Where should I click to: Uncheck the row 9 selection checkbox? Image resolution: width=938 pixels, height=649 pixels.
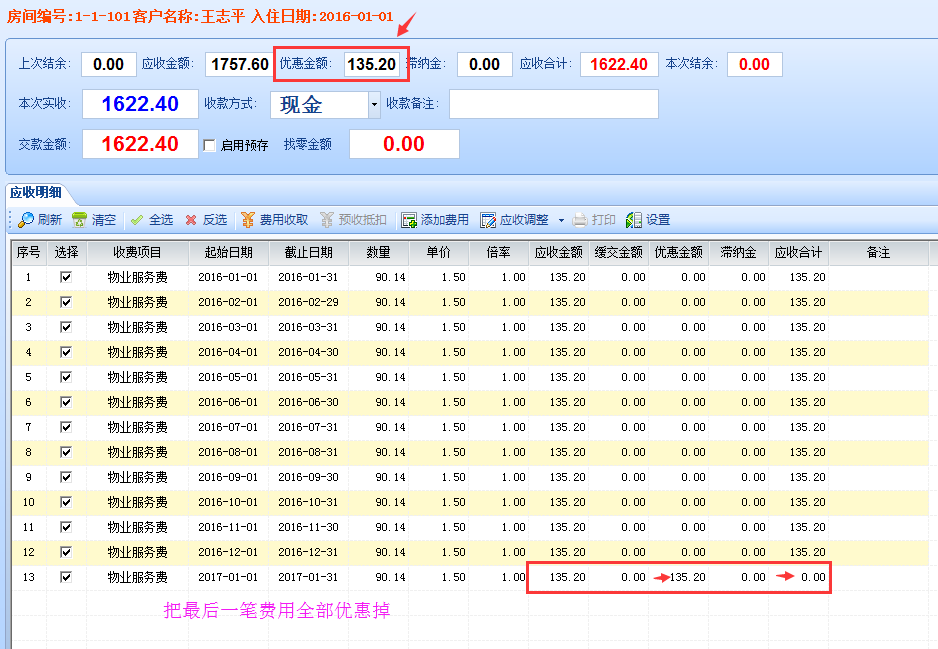66,477
